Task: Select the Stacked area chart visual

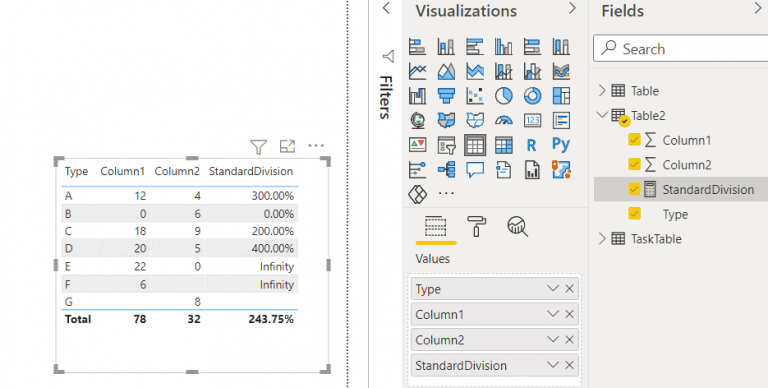Action: click(x=475, y=72)
